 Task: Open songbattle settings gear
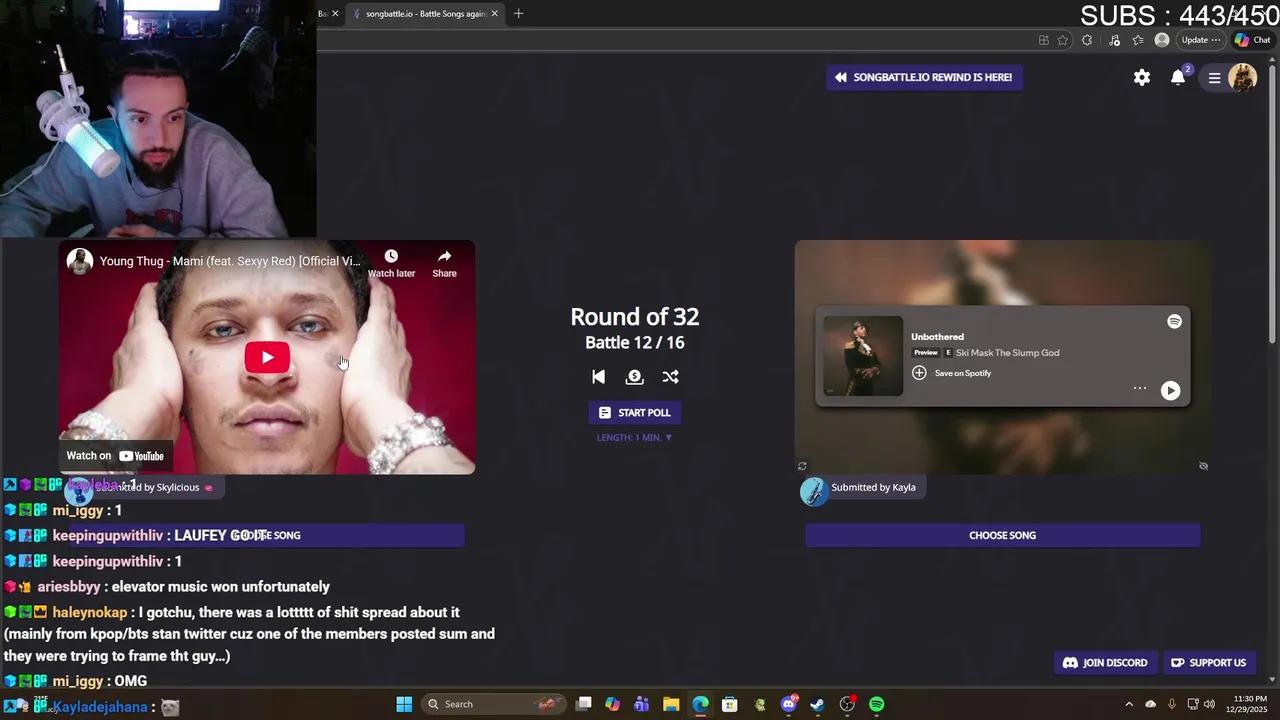click(x=1142, y=77)
